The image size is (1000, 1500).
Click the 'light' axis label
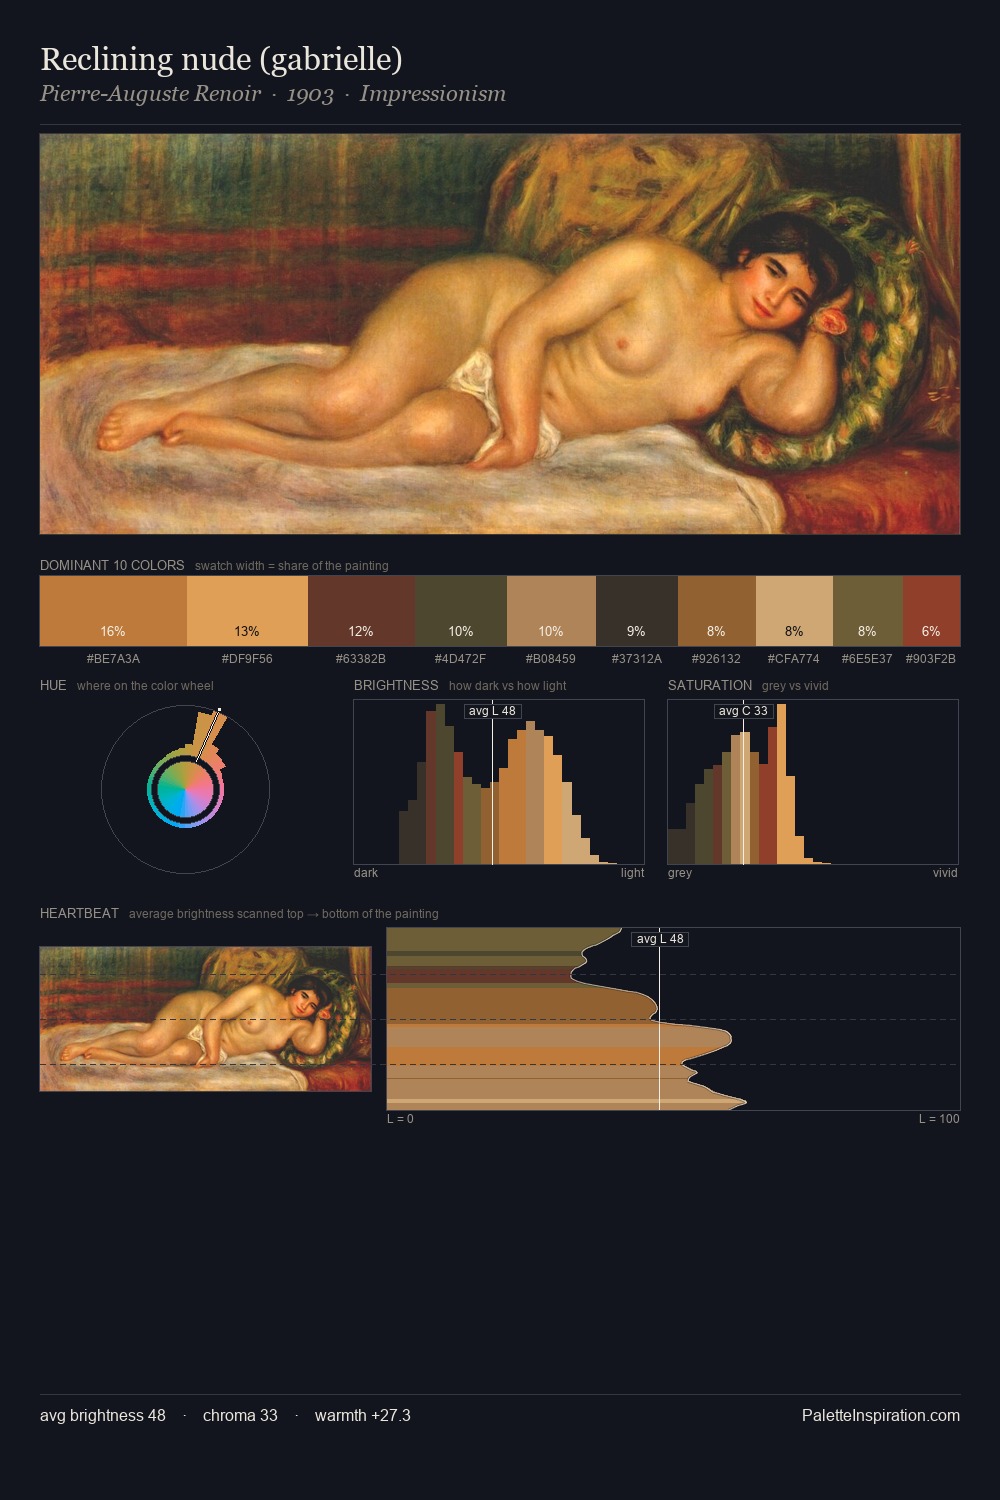click(x=632, y=873)
